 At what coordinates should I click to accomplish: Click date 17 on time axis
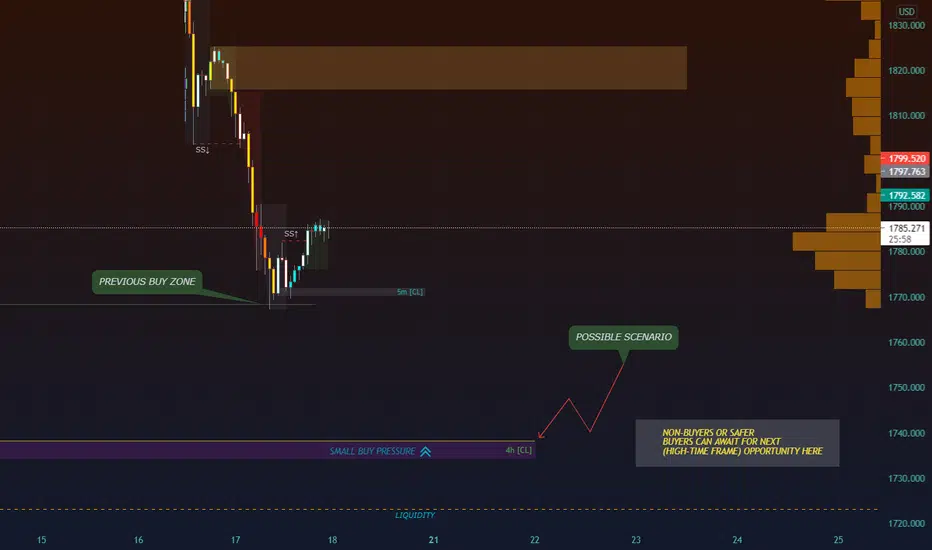tap(235, 540)
